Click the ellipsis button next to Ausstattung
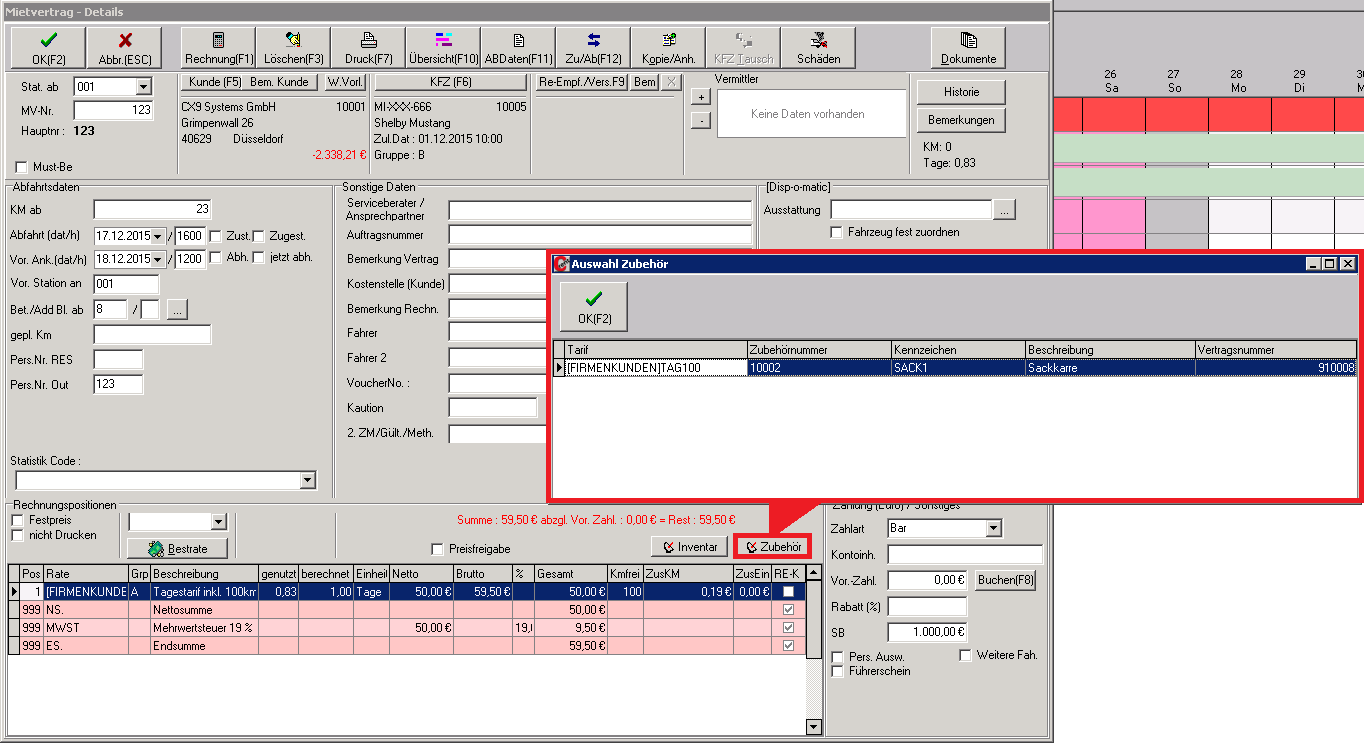 click(x=1005, y=210)
